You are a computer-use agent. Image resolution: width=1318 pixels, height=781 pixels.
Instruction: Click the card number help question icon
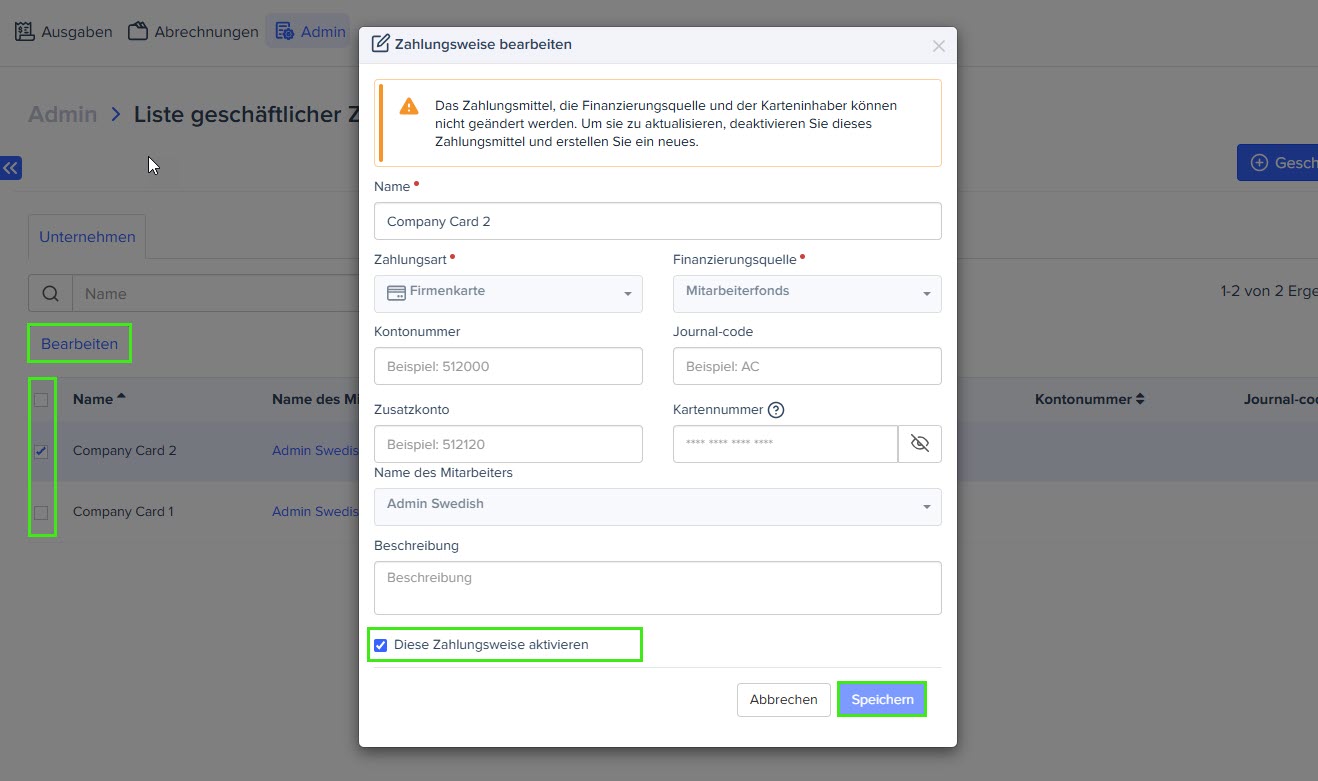776,410
